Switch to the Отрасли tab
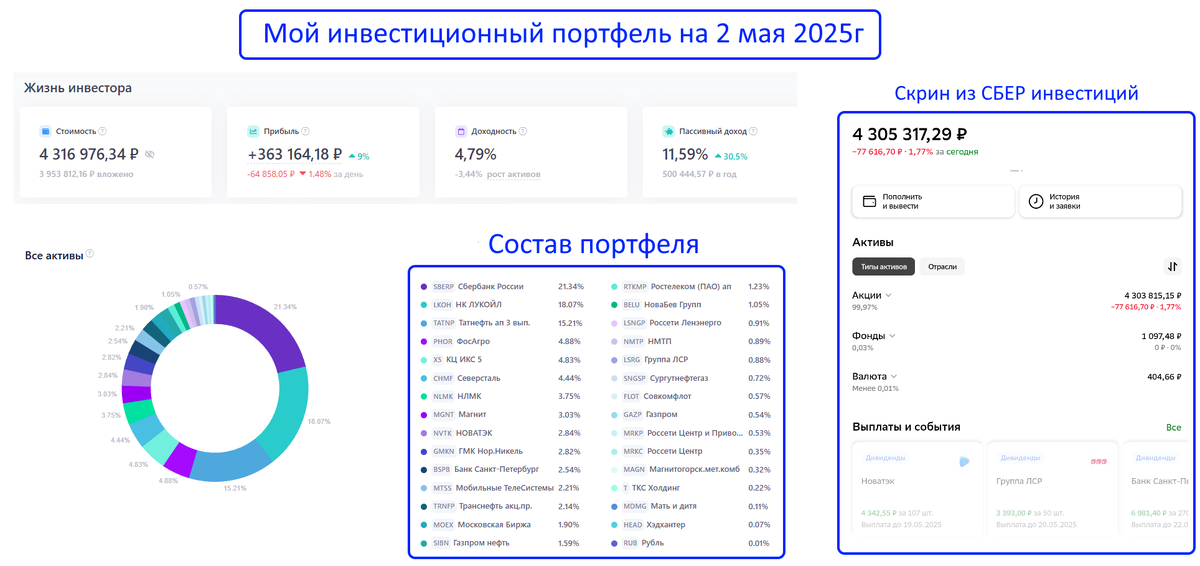Viewport: 1200px width, 566px height. [942, 266]
